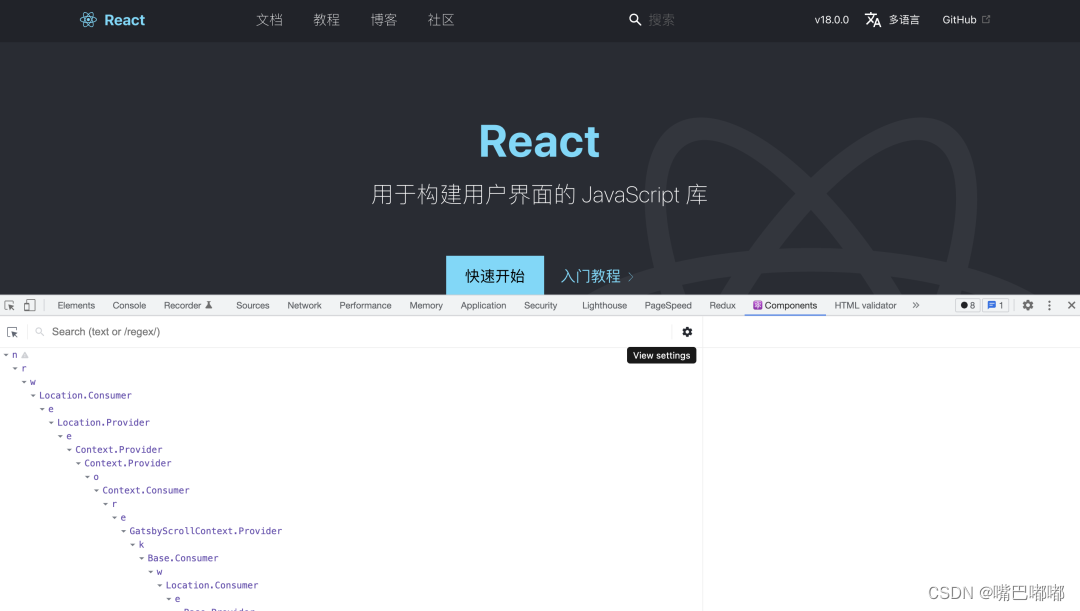Activate the DevTools inspect element icon
Viewport: 1080px width, 611px height.
click(x=10, y=305)
